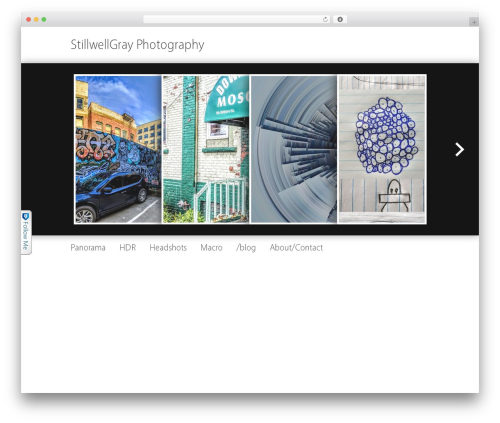Click the download icon beside address bar
The width and height of the screenshot is (500, 423).
point(340,20)
